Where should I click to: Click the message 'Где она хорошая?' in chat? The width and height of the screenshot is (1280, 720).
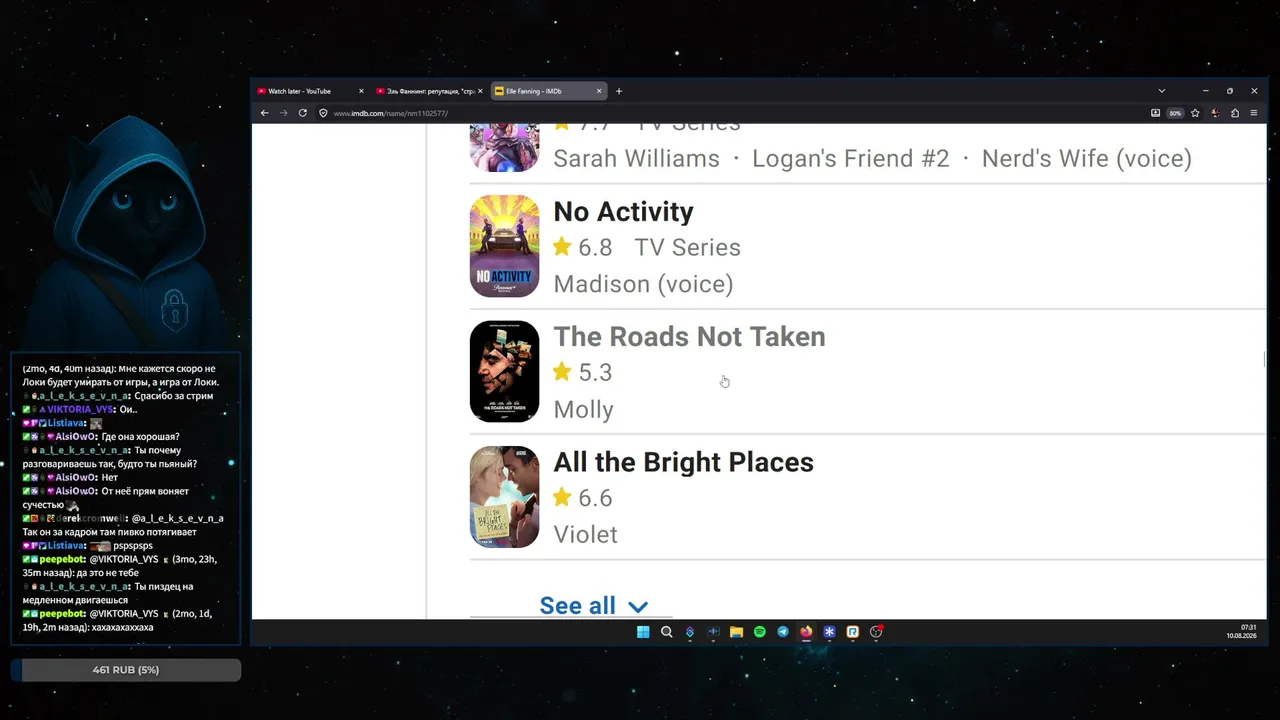140,437
